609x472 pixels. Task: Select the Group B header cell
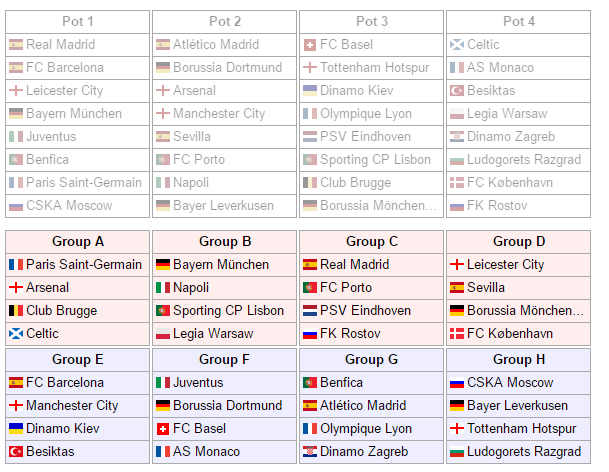224,242
